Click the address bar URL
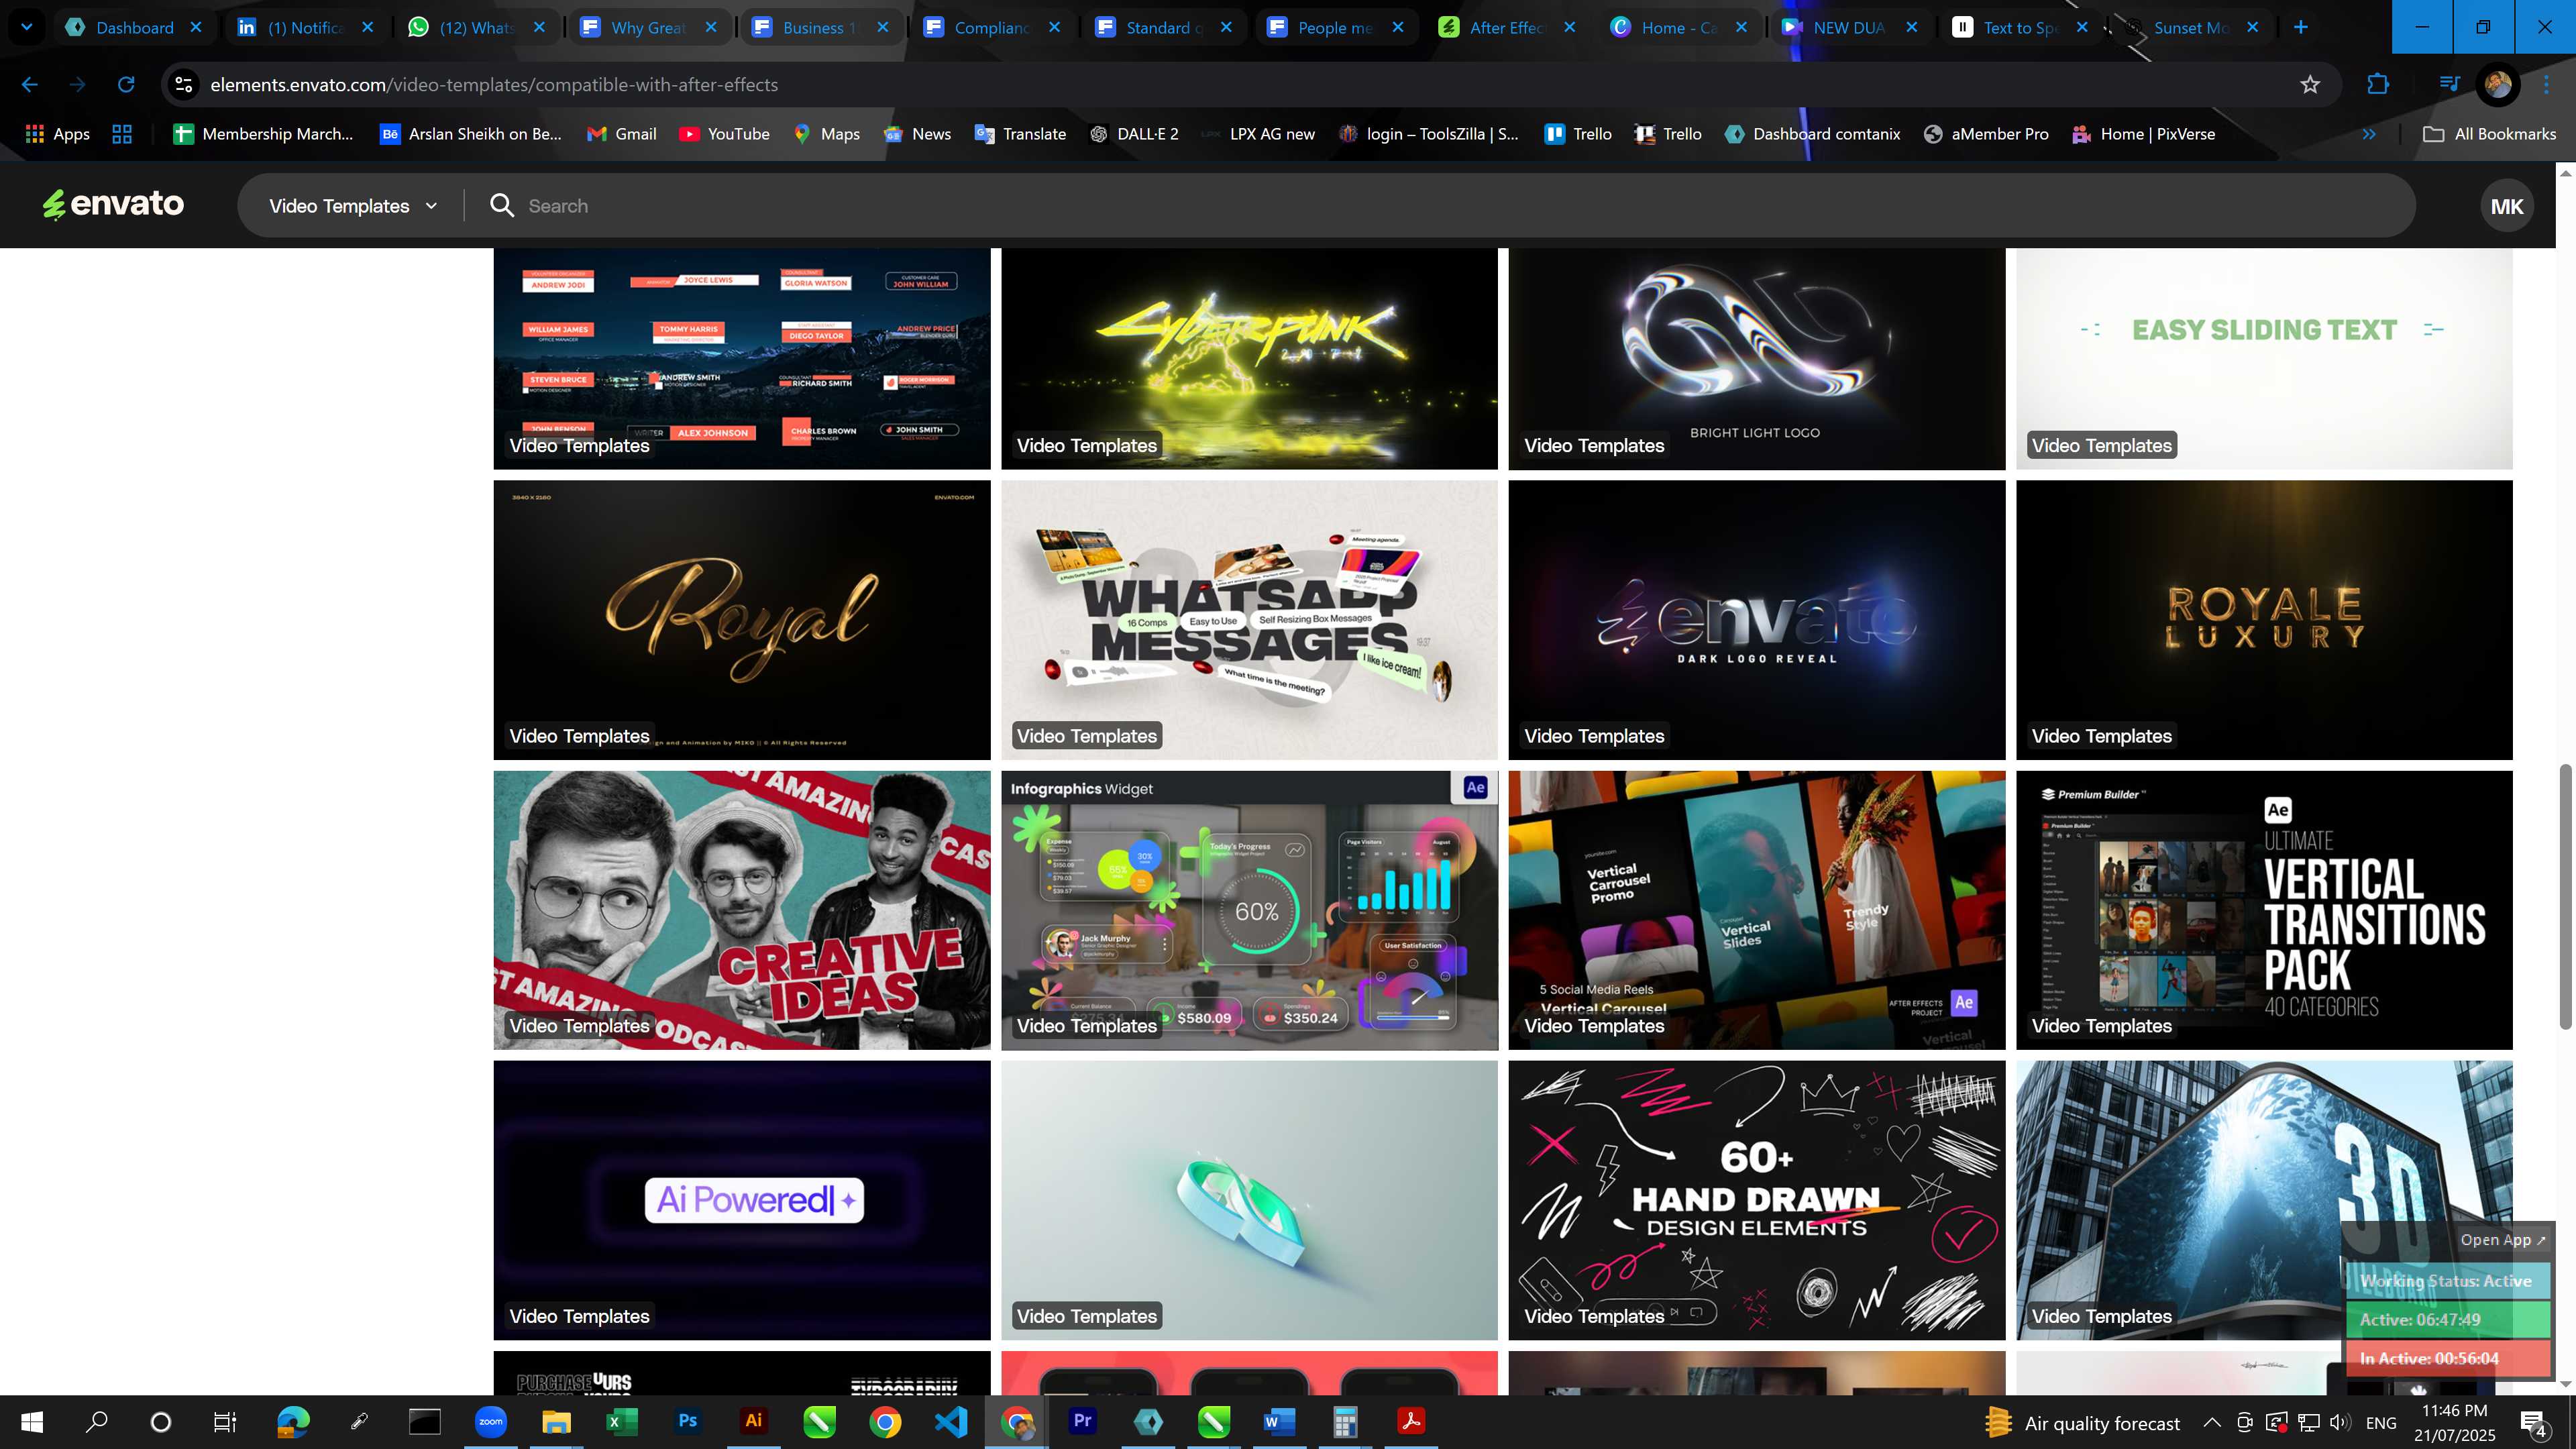Image resolution: width=2576 pixels, height=1449 pixels. tap(494, 85)
